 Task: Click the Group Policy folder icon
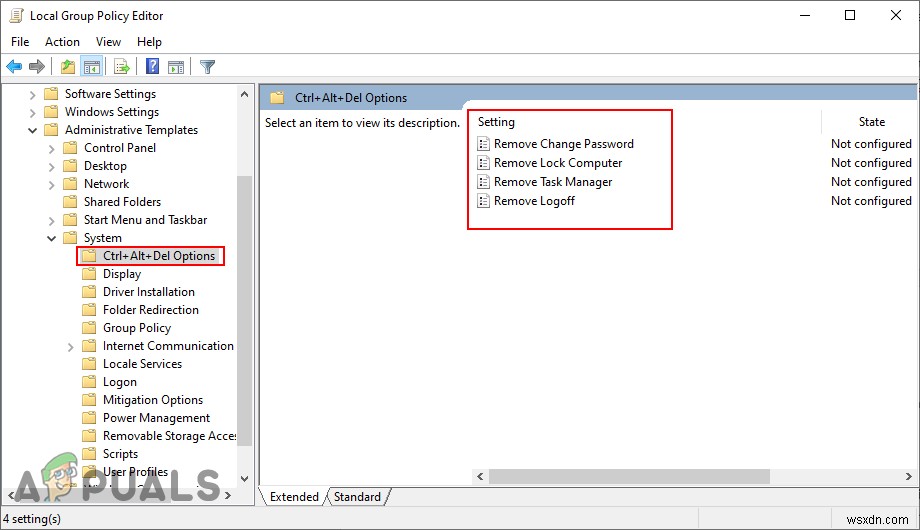(x=89, y=328)
